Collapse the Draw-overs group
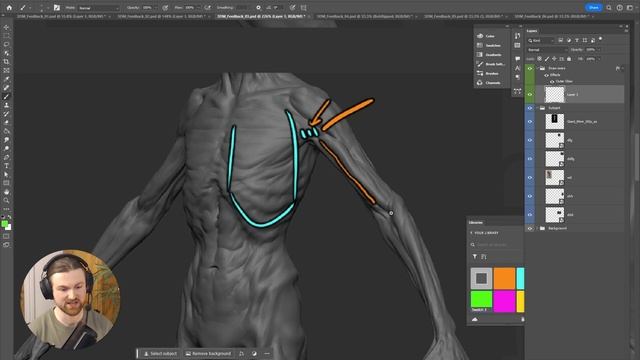Viewport: 640px width, 360px height. [538, 69]
